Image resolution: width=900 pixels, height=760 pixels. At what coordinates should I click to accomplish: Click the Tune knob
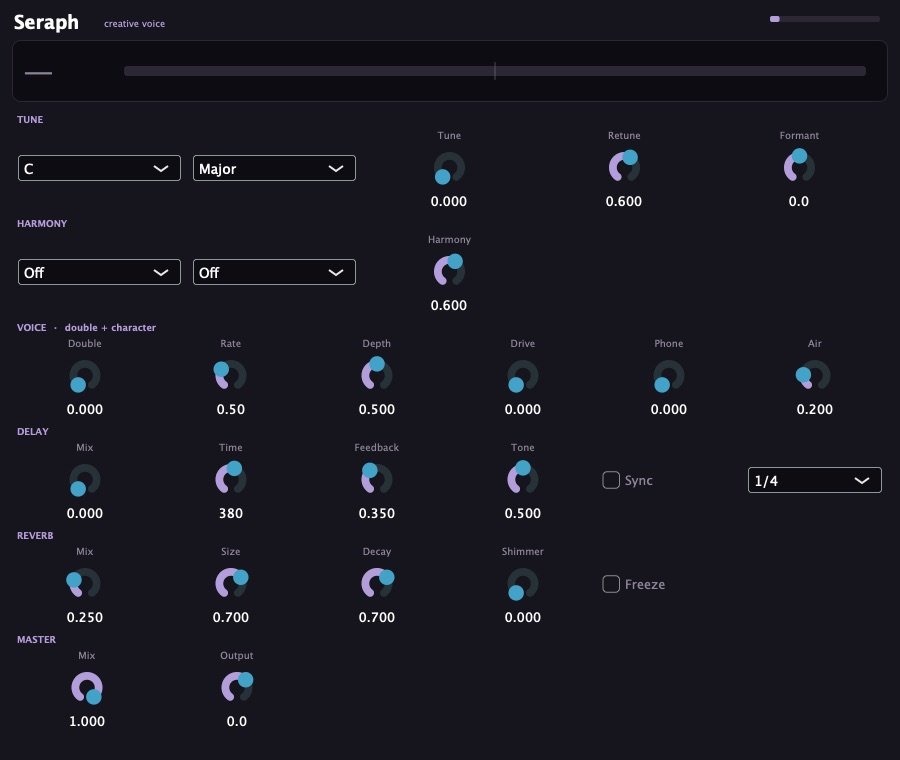pos(449,168)
